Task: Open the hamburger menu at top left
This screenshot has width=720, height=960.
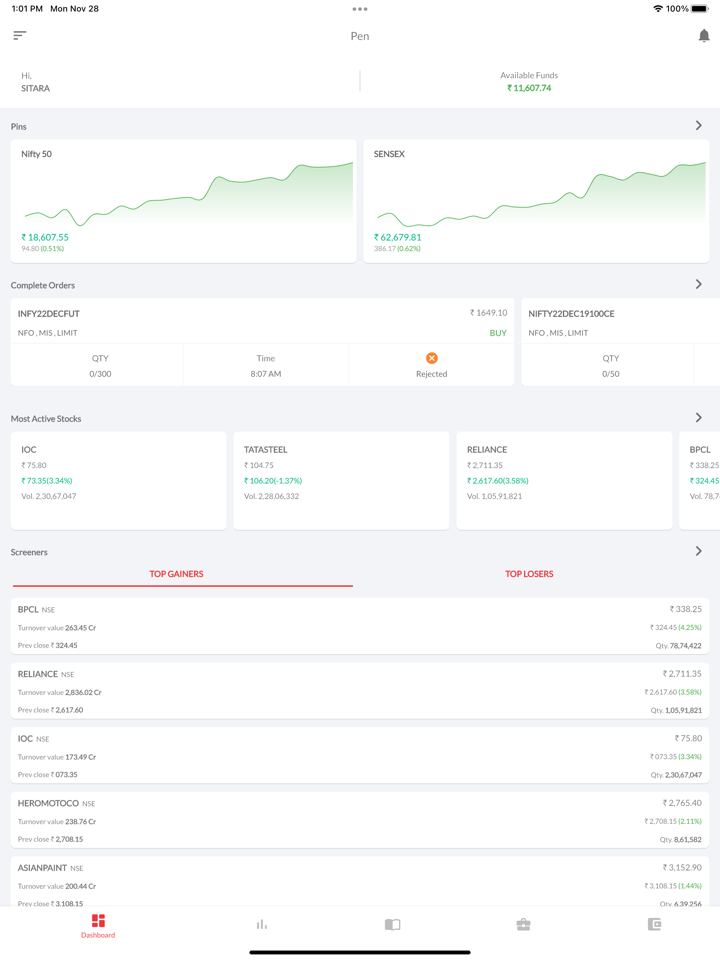Action: (20, 36)
